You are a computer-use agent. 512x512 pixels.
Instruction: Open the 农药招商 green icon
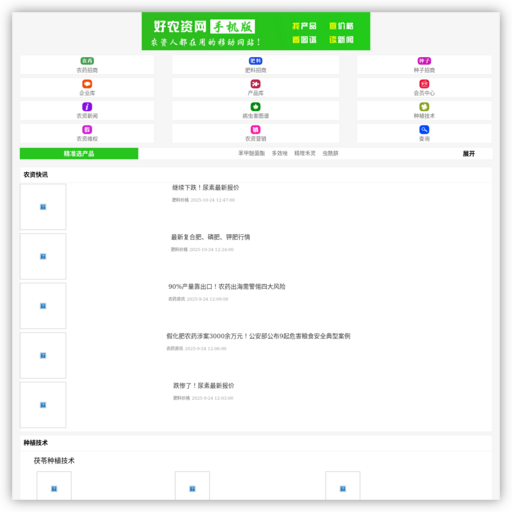pyautogui.click(x=87, y=61)
